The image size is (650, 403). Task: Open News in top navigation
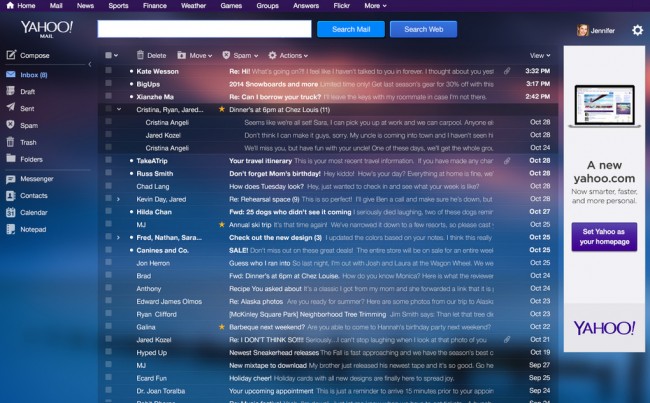click(x=85, y=5)
